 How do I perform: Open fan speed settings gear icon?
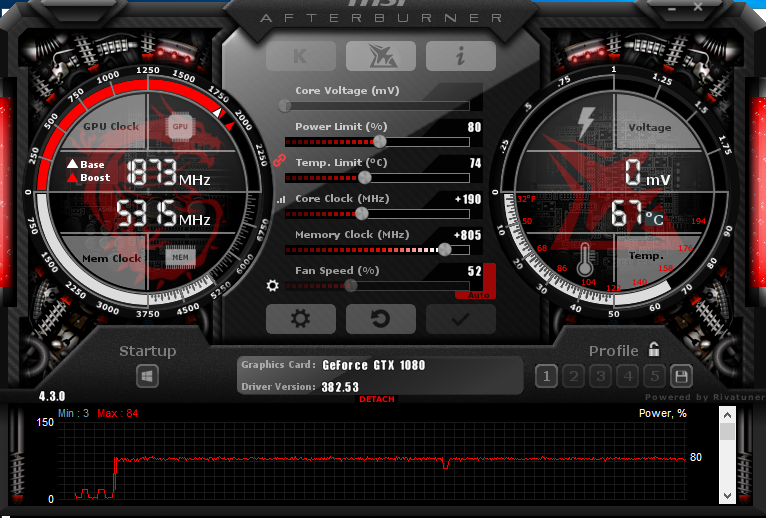click(x=273, y=285)
